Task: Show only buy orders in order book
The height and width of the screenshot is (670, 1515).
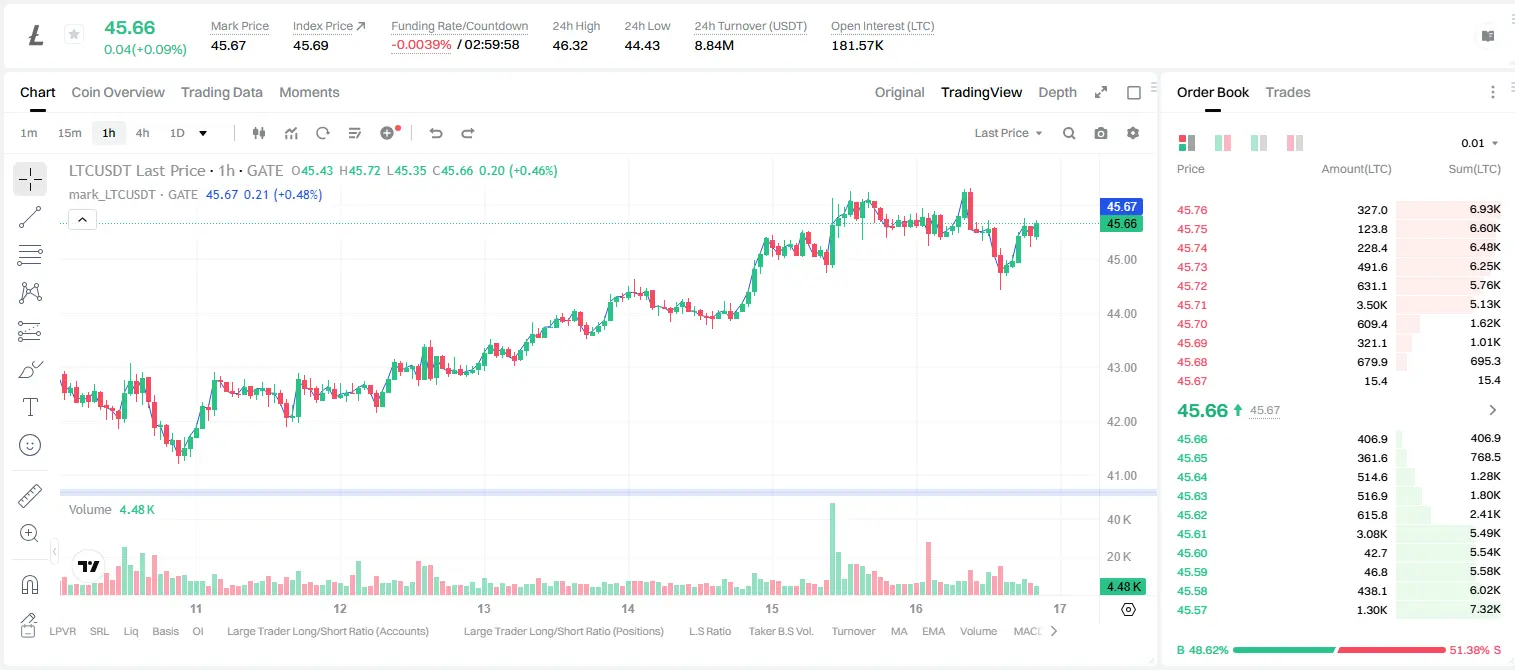Action: coord(1259,143)
